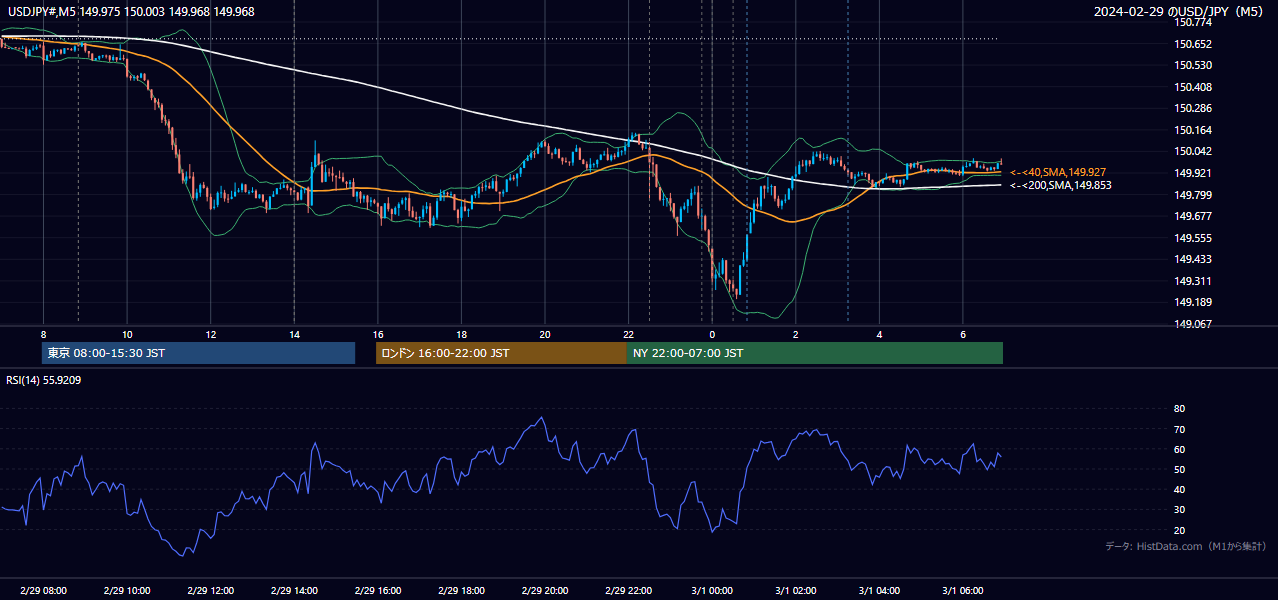Viewport: 1278px width, 600px height.
Task: Click the bottom time label 3/1 00:00
Action: [x=712, y=590]
